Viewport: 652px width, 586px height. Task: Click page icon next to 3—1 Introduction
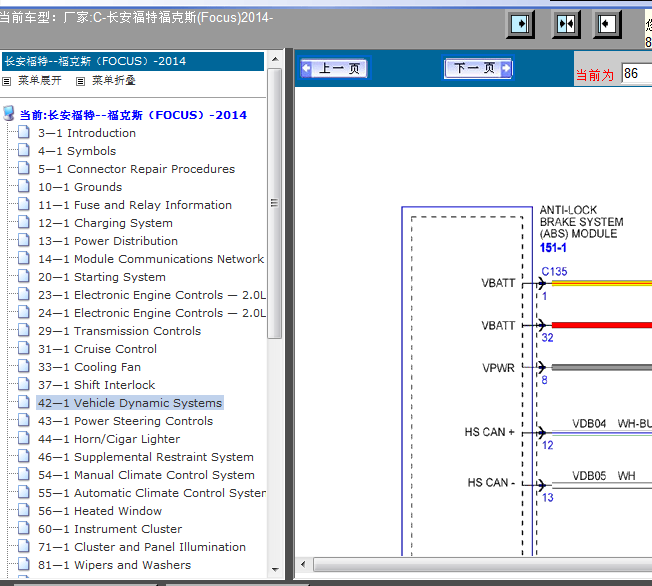tap(24, 132)
